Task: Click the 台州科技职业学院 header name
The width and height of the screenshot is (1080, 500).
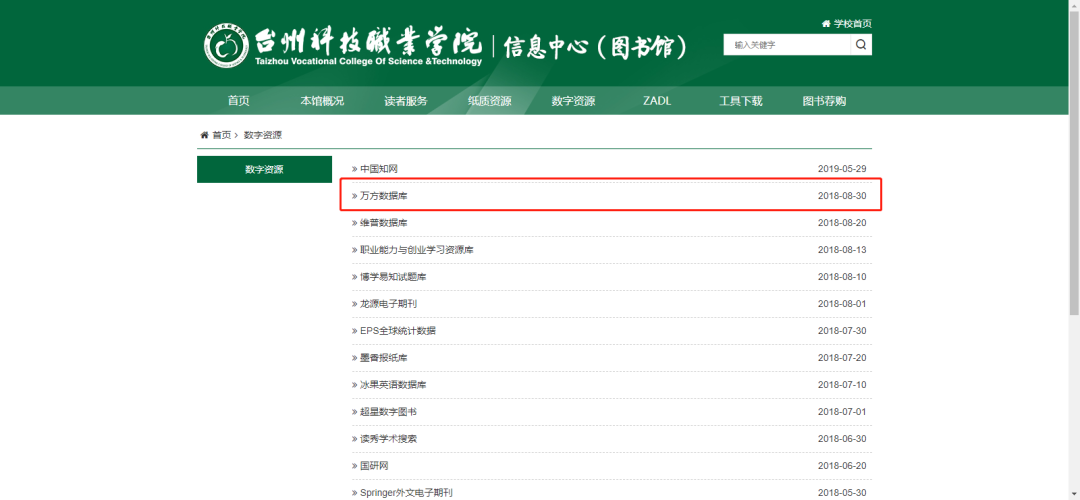Action: (x=368, y=42)
